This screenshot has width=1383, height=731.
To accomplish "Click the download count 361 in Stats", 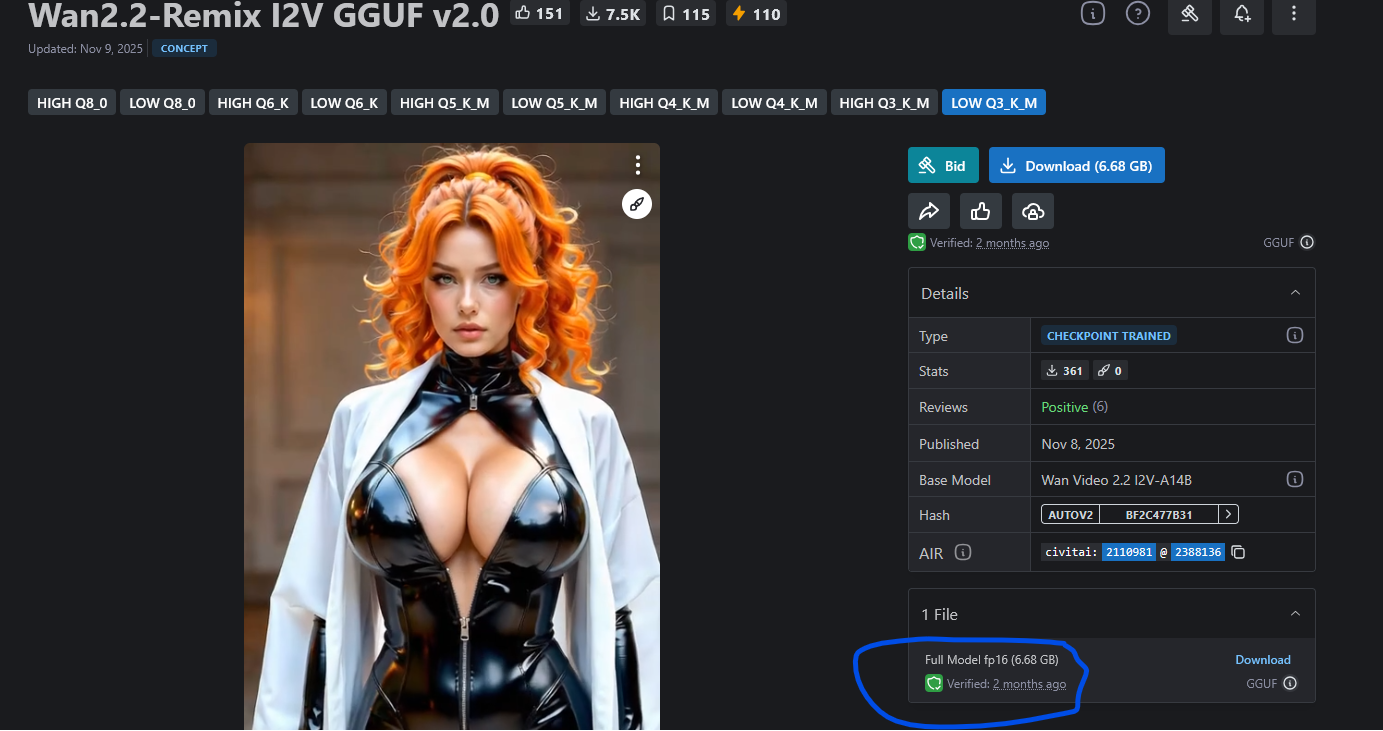I will coord(1064,371).
